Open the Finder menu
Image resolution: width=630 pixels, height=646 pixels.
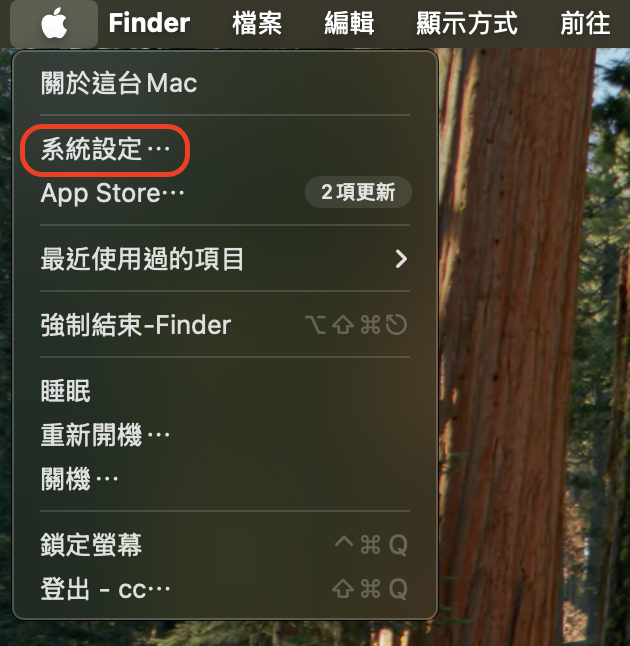[149, 23]
